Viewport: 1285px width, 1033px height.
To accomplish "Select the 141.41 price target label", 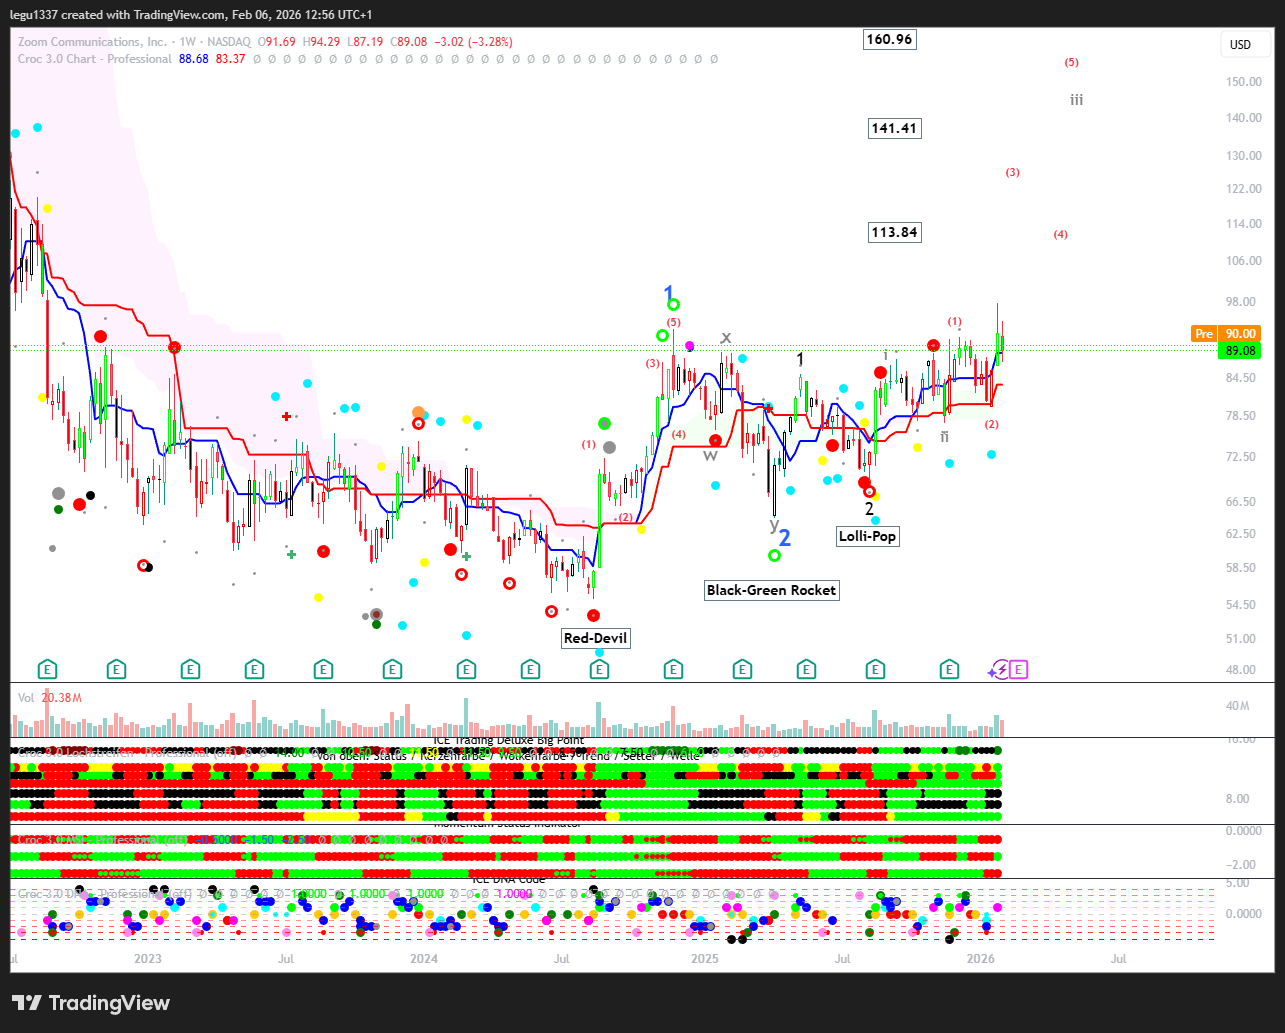I will 895,128.
